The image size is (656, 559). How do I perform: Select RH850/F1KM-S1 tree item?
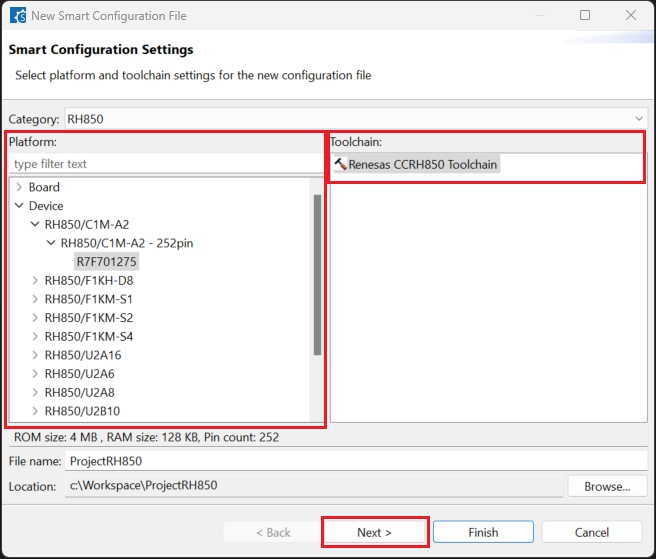coord(88,299)
